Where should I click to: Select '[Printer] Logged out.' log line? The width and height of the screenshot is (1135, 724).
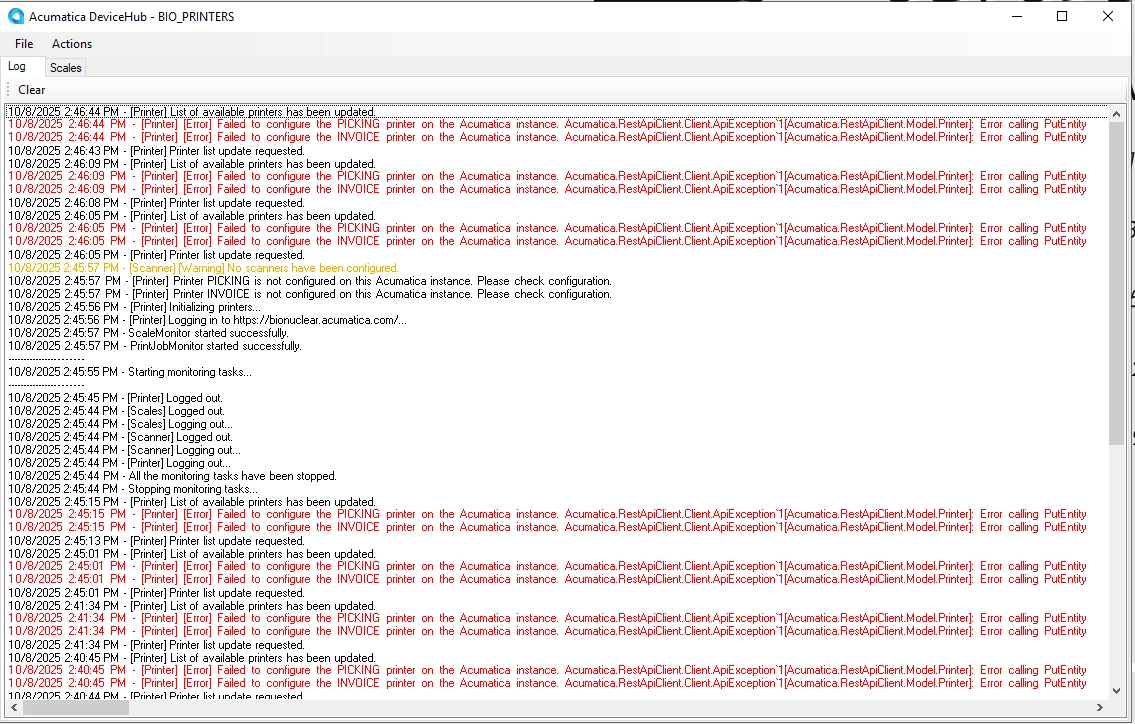[115, 398]
